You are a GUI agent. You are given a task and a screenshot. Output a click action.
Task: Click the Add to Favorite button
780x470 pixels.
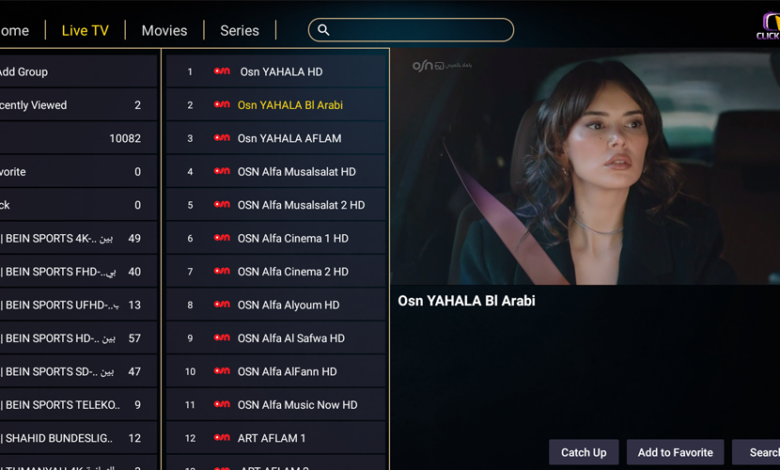(x=675, y=452)
